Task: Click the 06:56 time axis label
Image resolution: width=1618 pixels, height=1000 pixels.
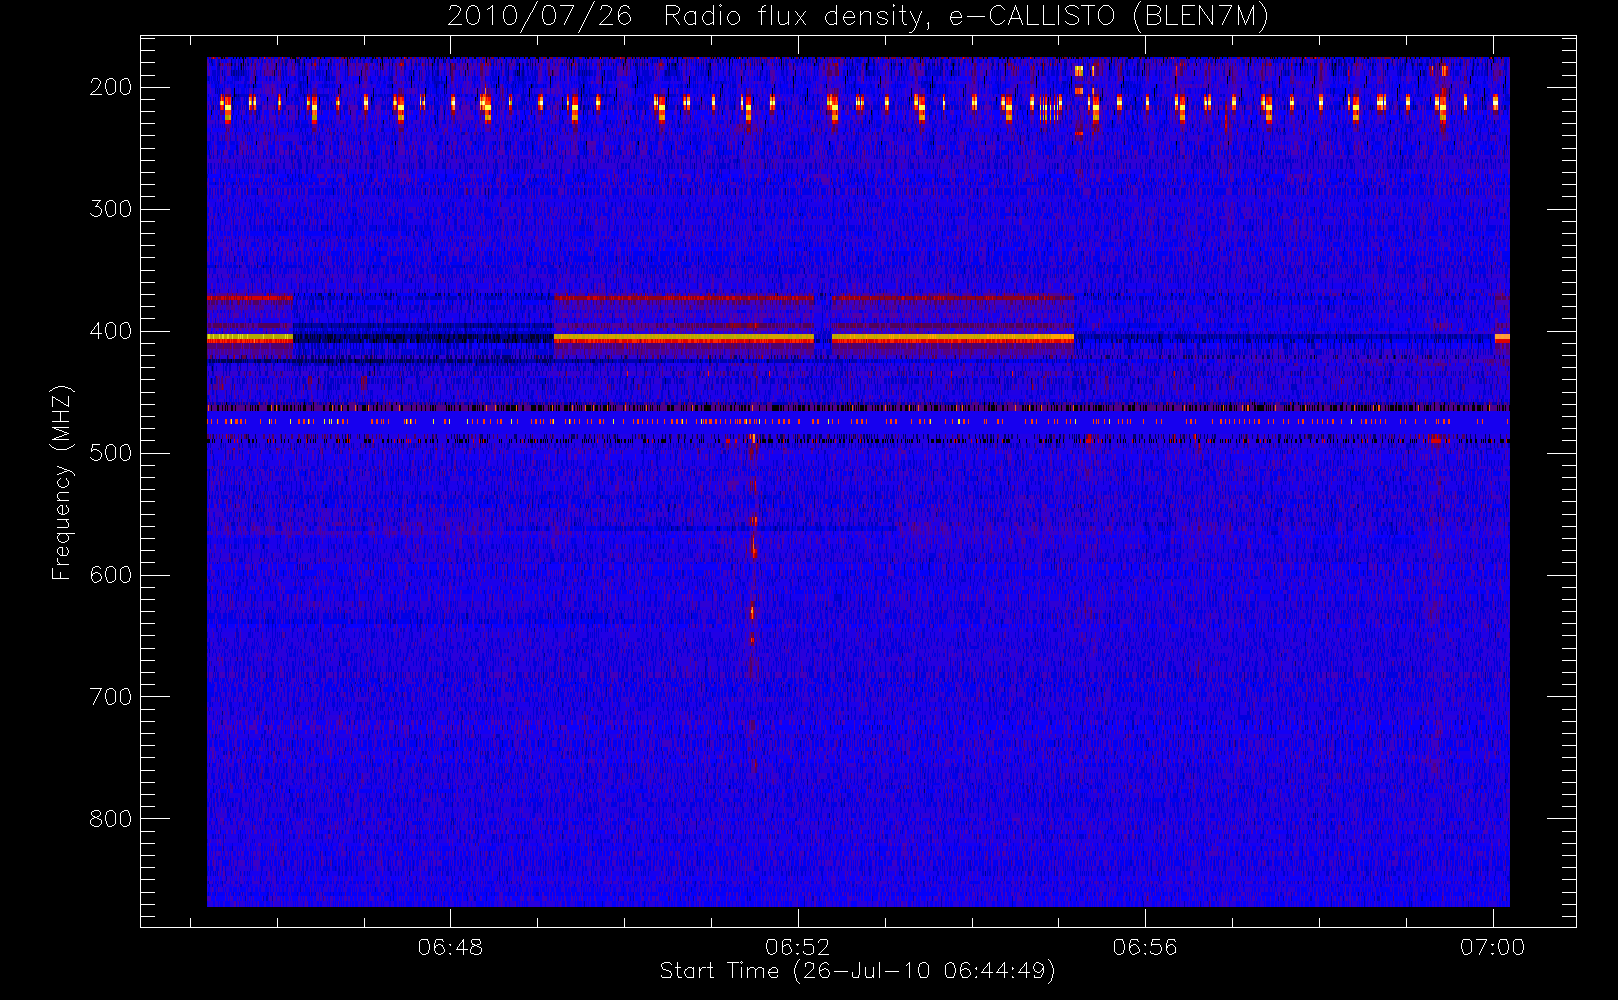Action: 1145,947
